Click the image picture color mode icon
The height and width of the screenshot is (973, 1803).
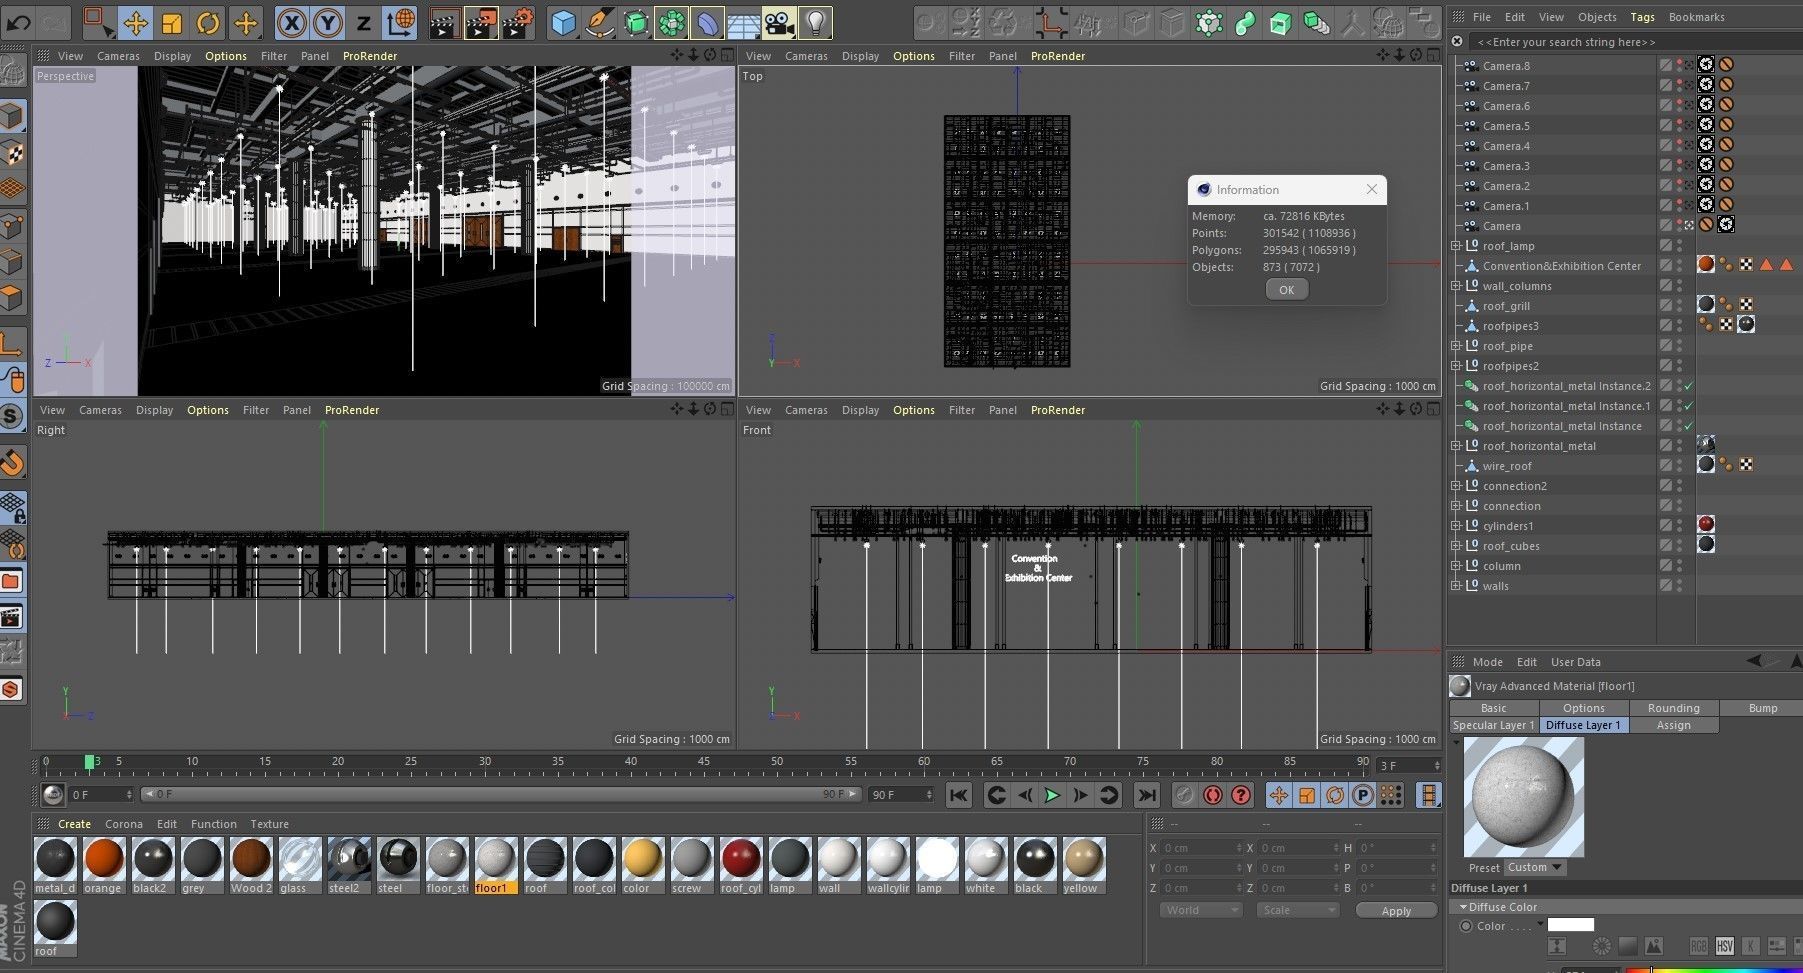tap(1654, 946)
